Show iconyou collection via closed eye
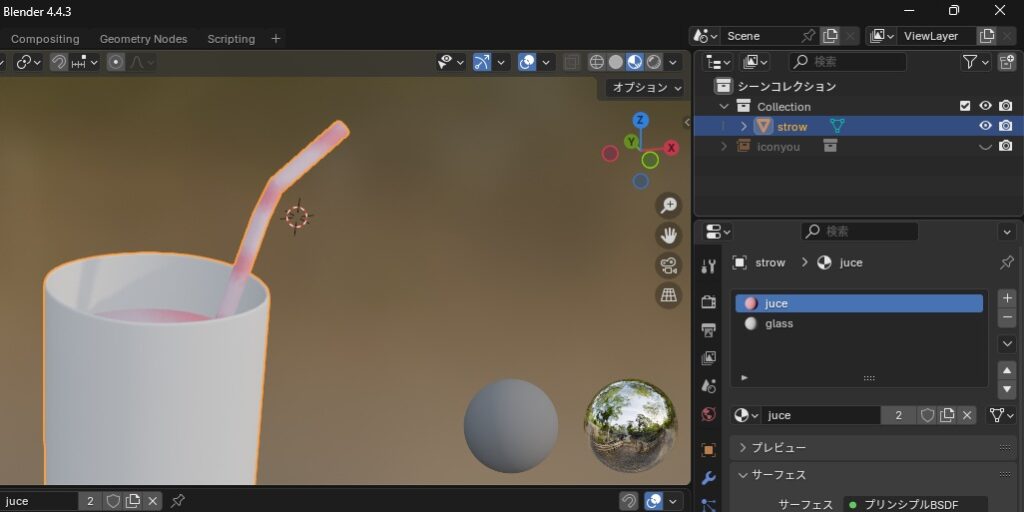1024x512 pixels. [985, 147]
